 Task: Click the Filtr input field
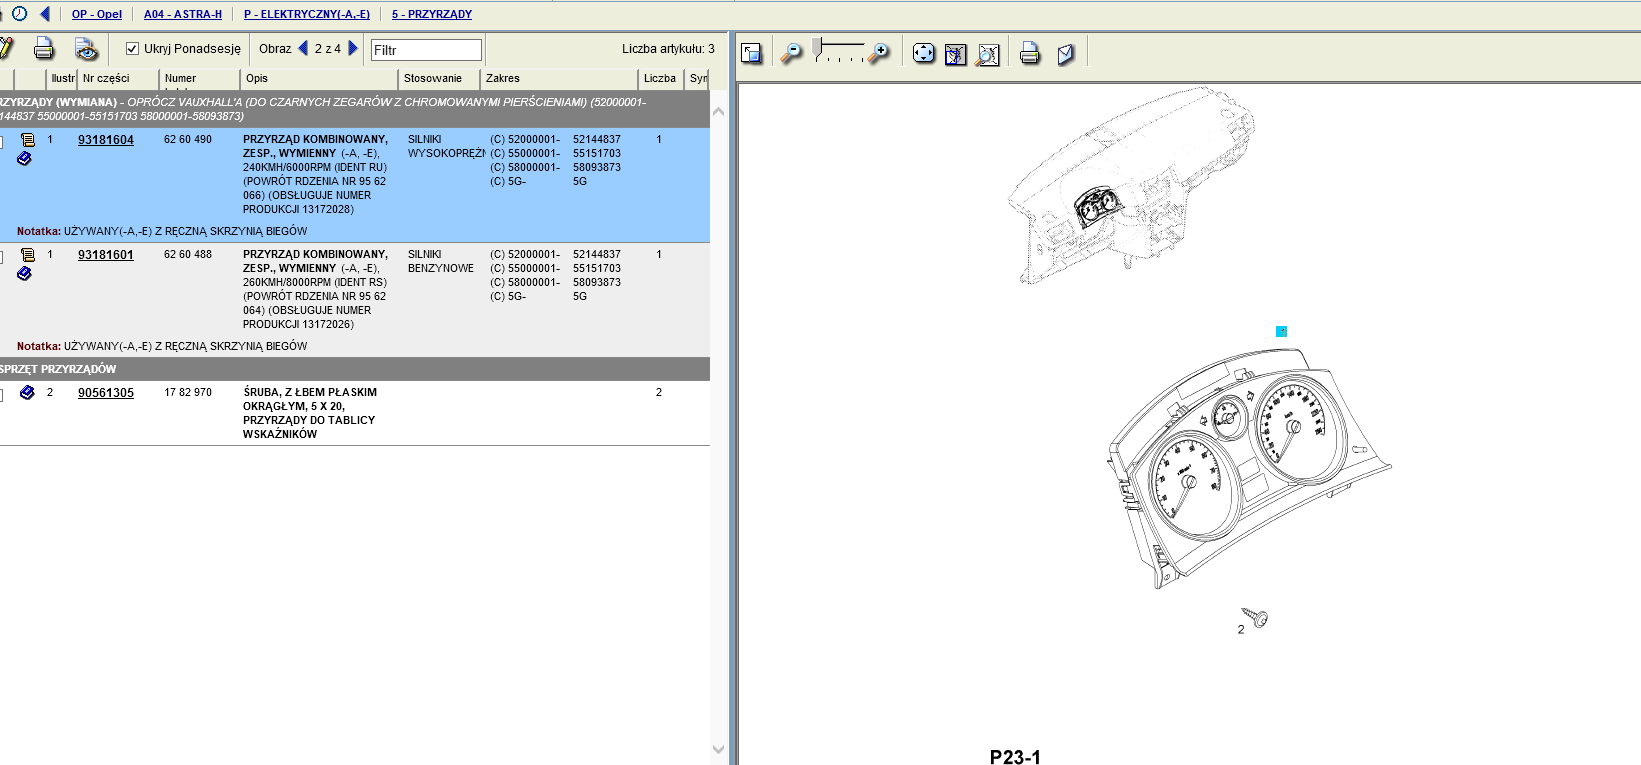pos(426,50)
